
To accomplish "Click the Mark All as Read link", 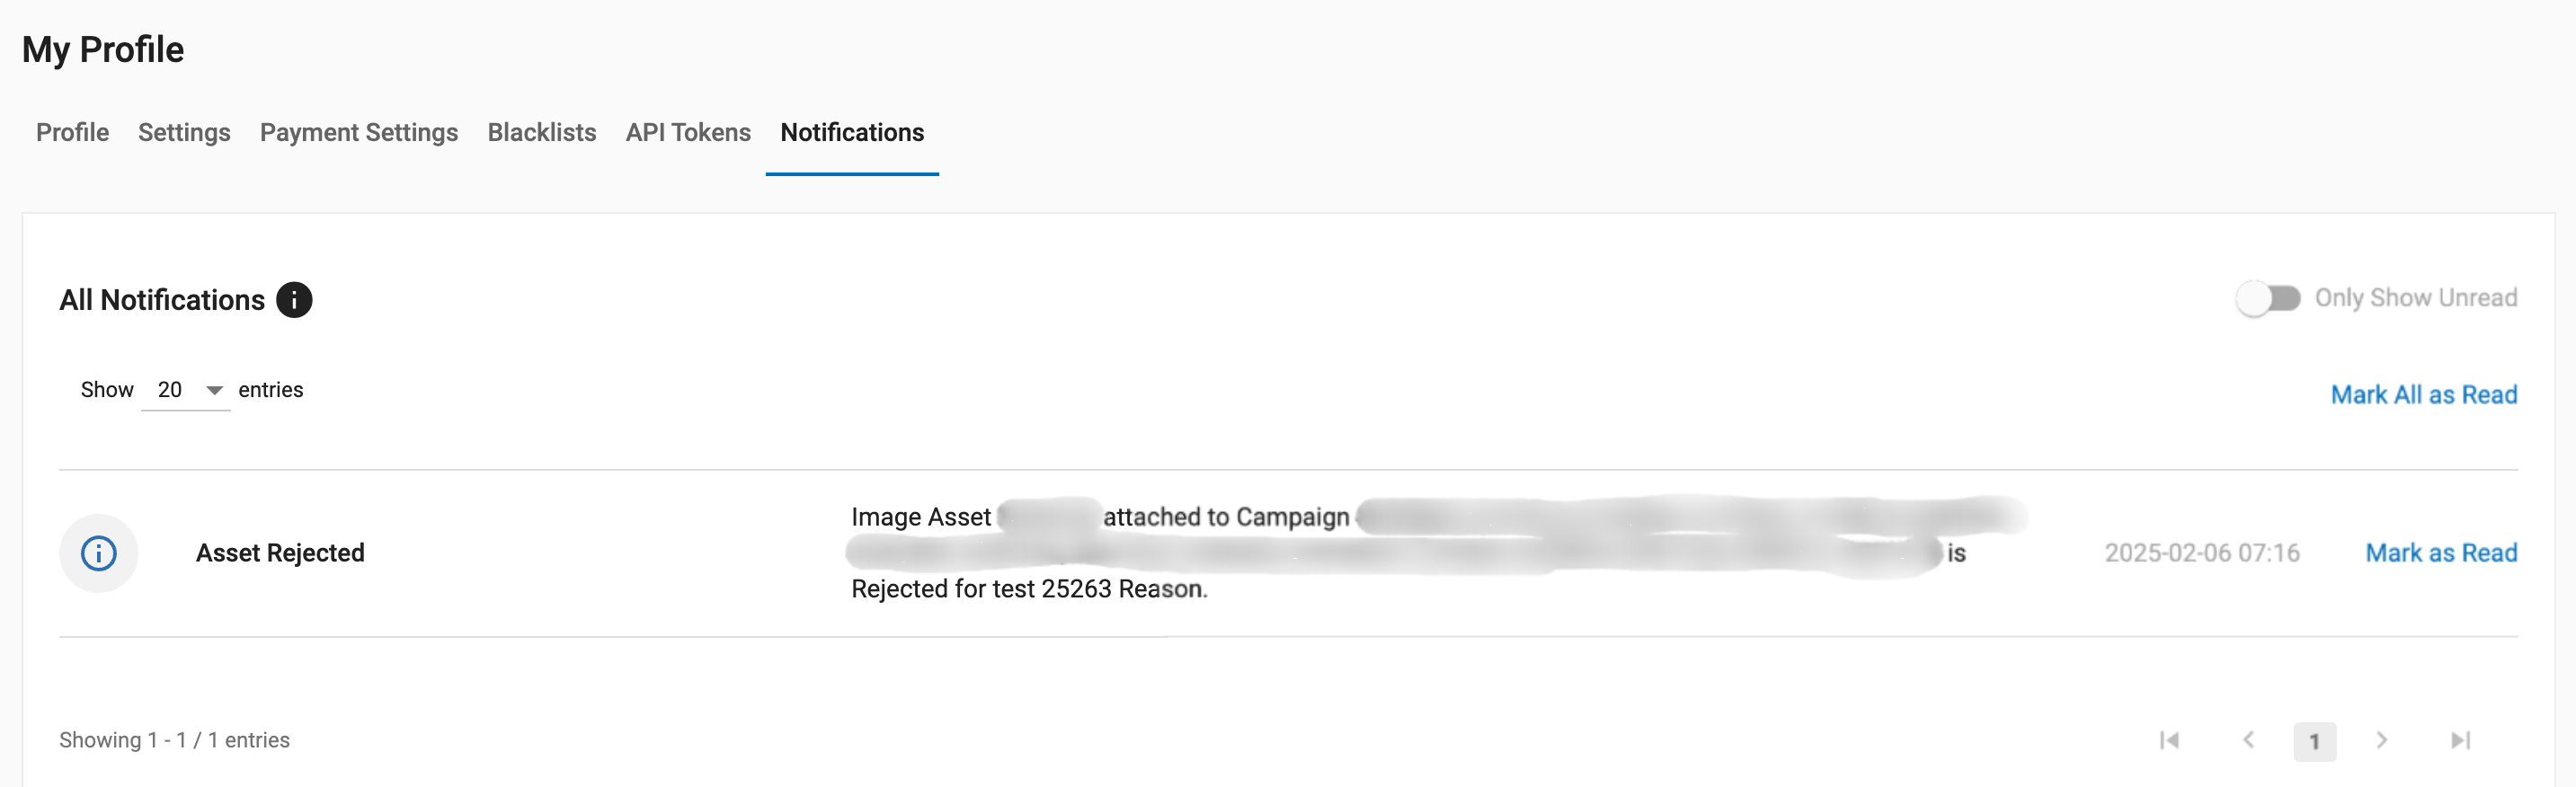I will coord(2423,395).
